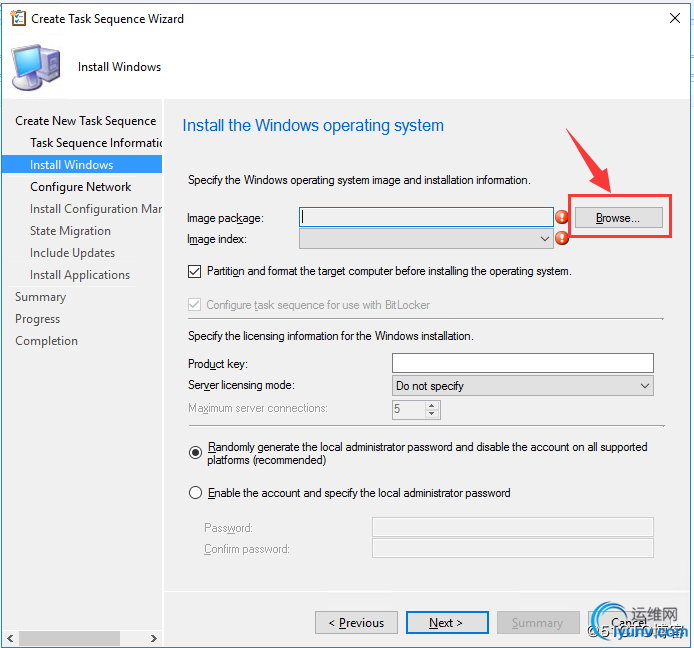Click the wizard title bar checklist icon
The height and width of the screenshot is (648, 694).
point(18,18)
